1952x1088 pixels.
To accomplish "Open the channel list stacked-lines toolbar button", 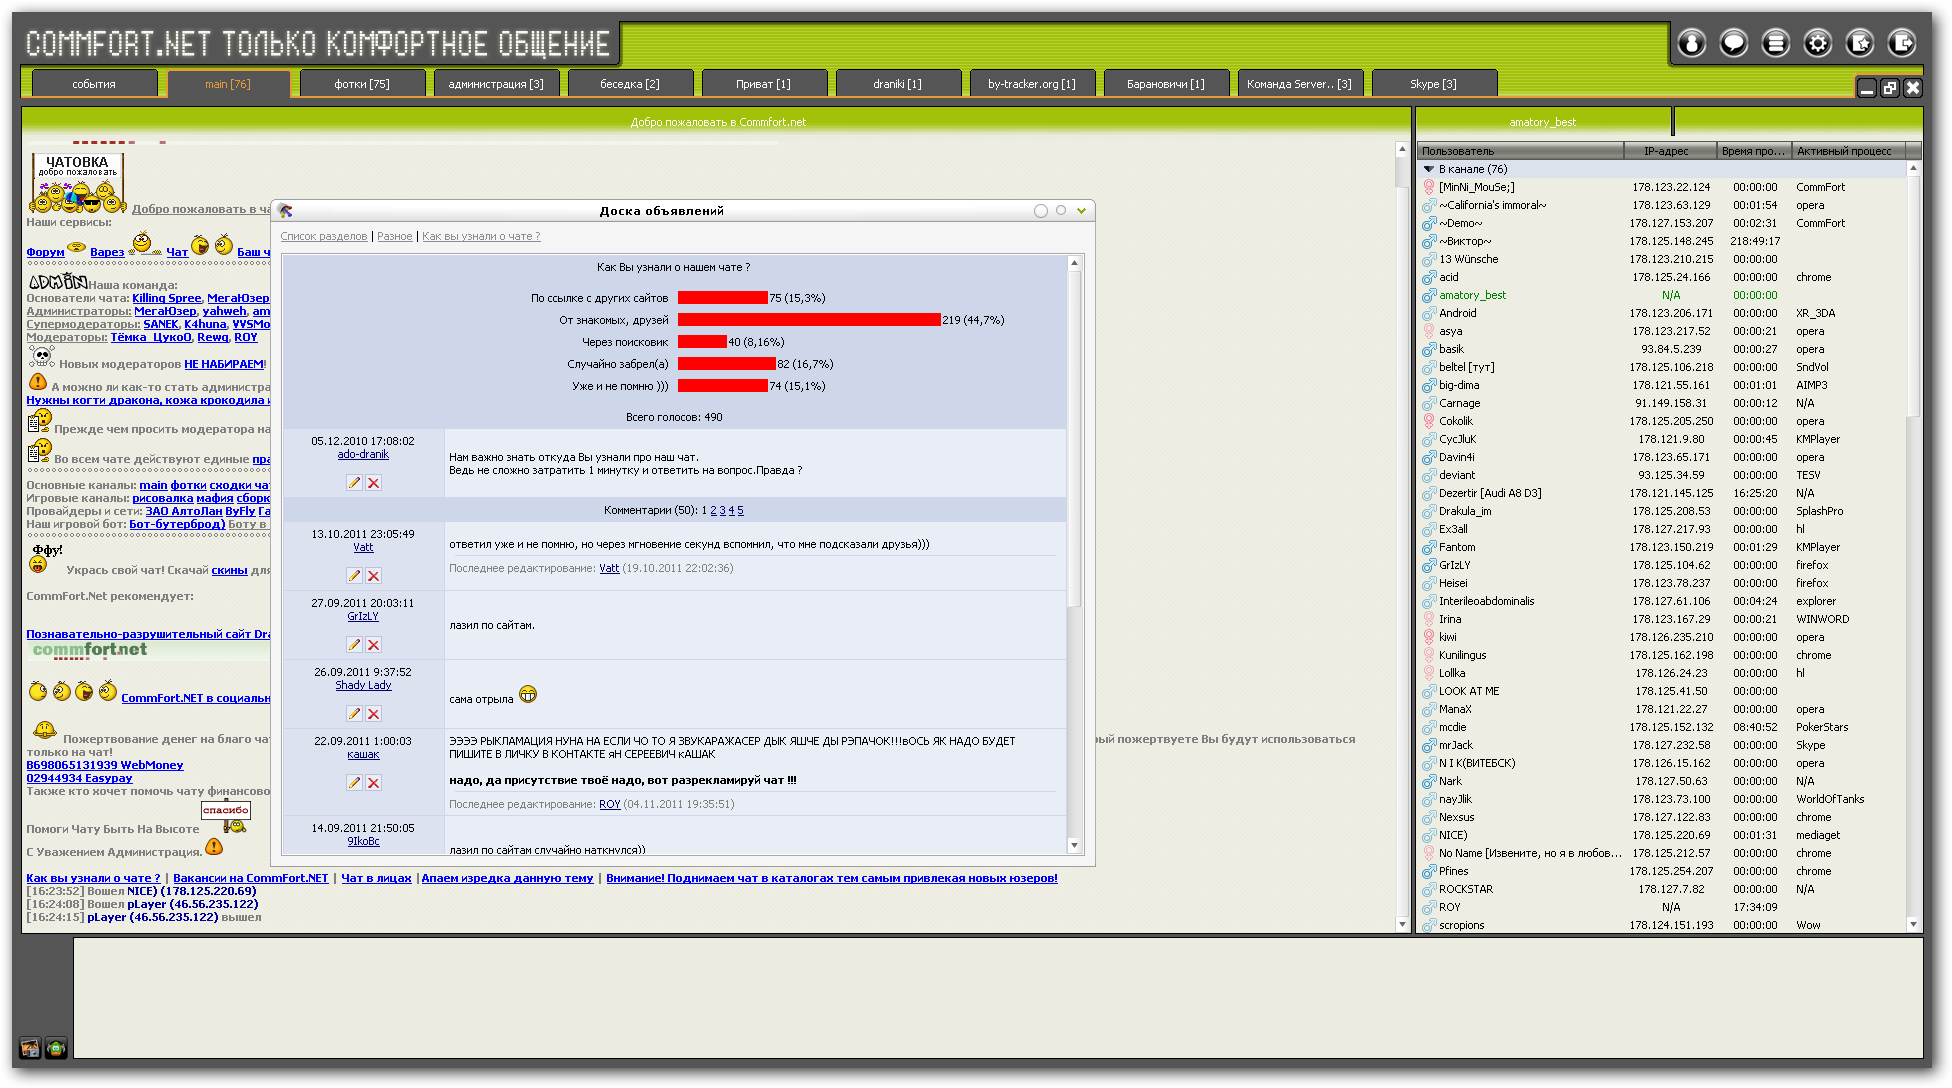I will click(1775, 43).
